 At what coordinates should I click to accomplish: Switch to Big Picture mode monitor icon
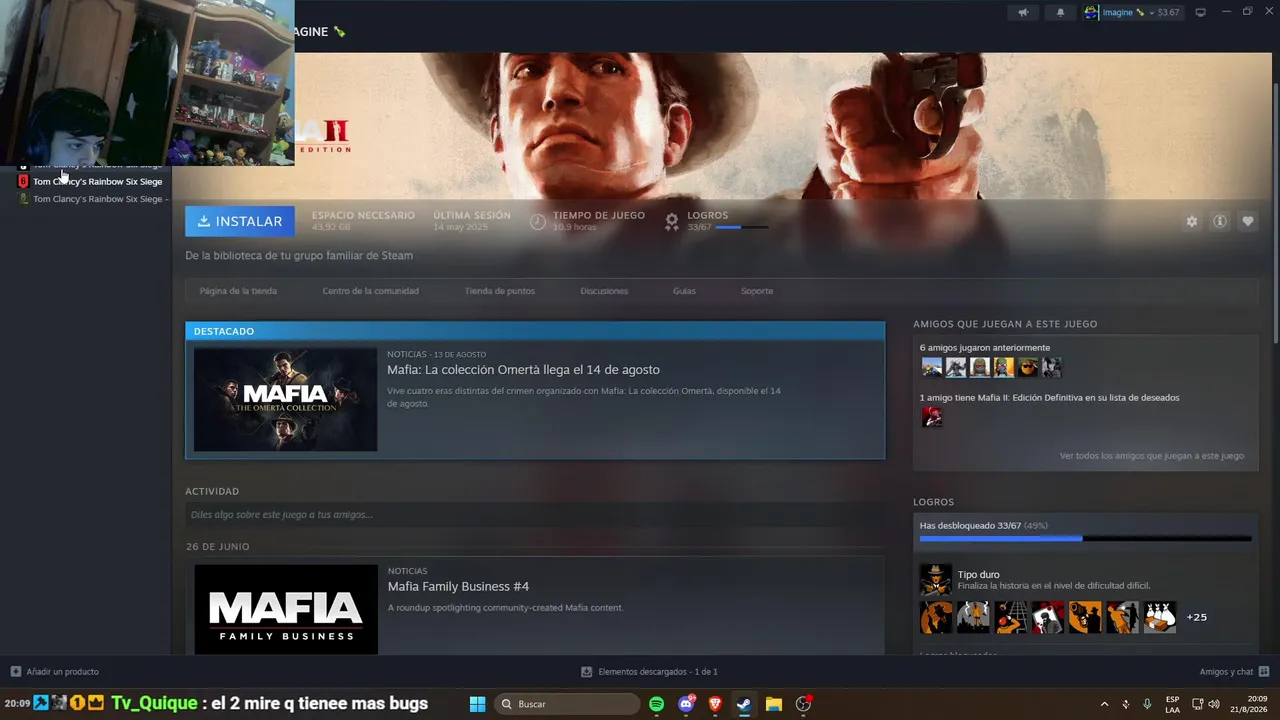pyautogui.click(x=1200, y=13)
